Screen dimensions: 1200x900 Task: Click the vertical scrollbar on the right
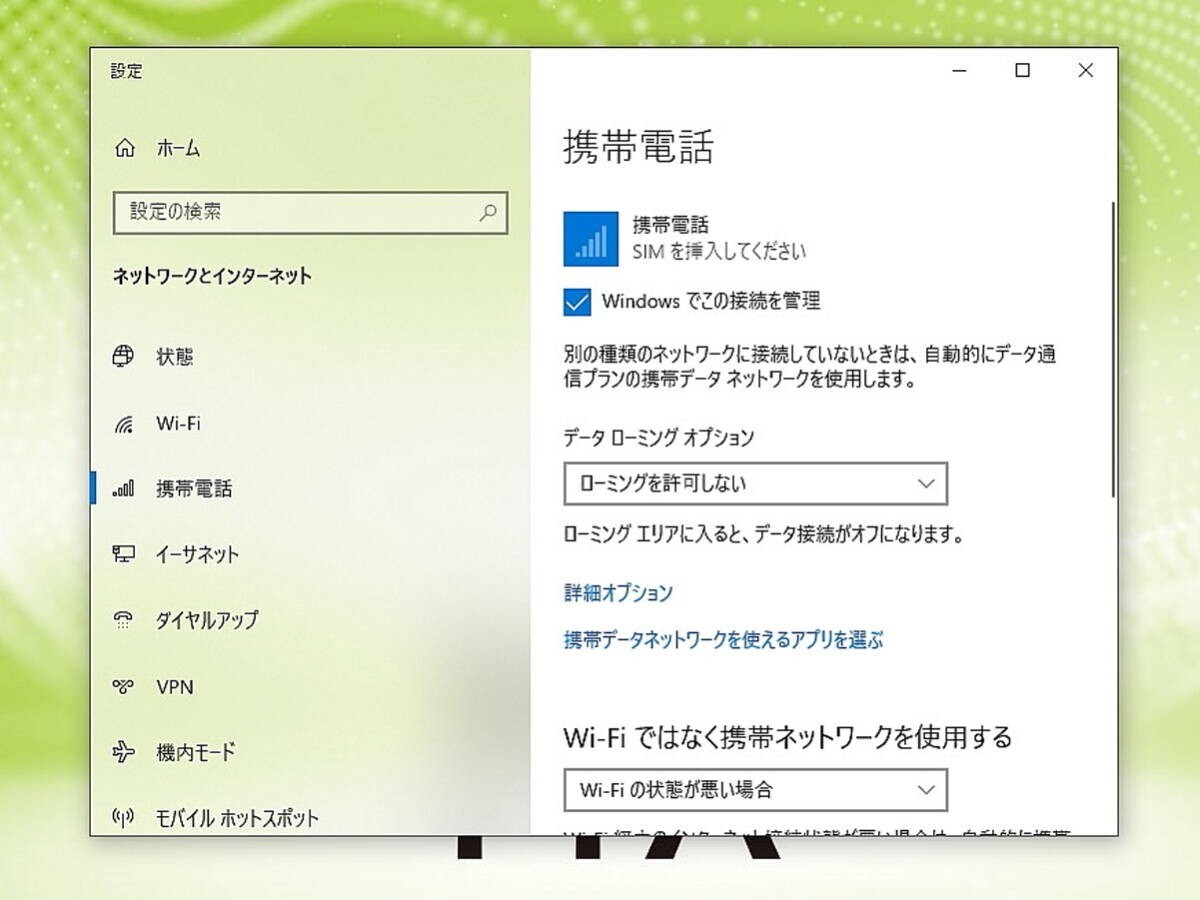1113,350
